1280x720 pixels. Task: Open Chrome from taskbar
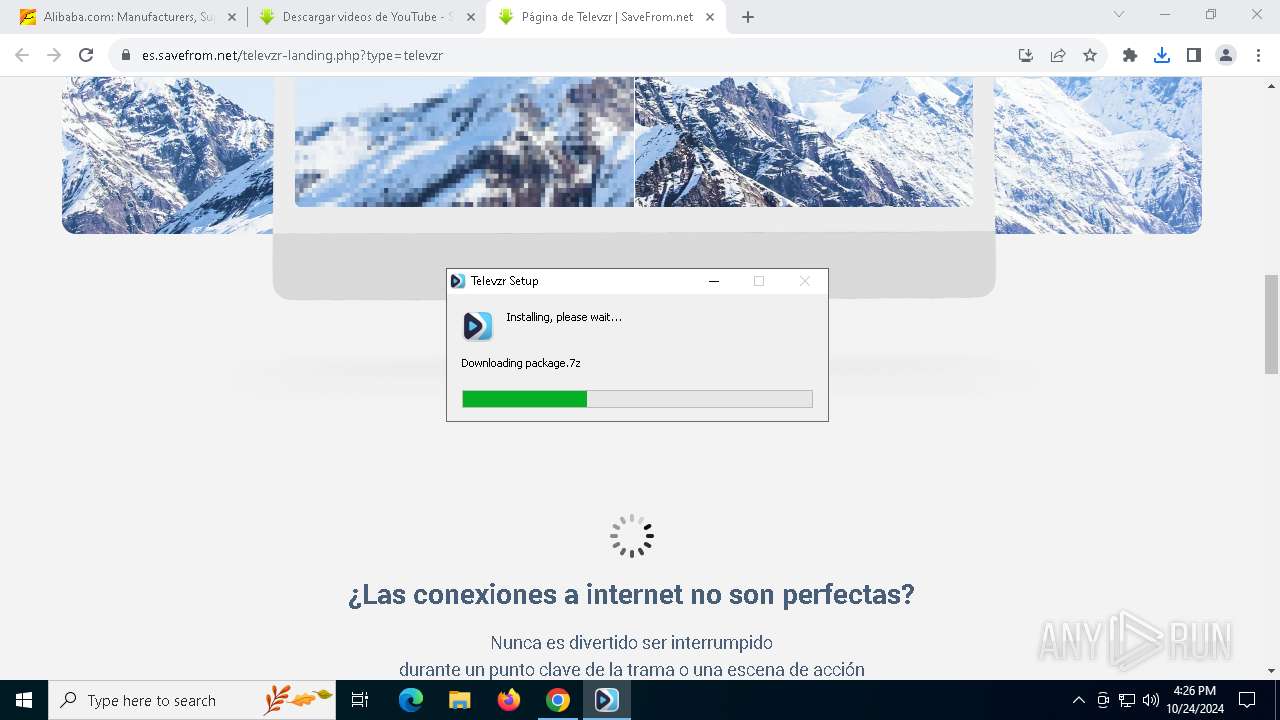point(558,700)
